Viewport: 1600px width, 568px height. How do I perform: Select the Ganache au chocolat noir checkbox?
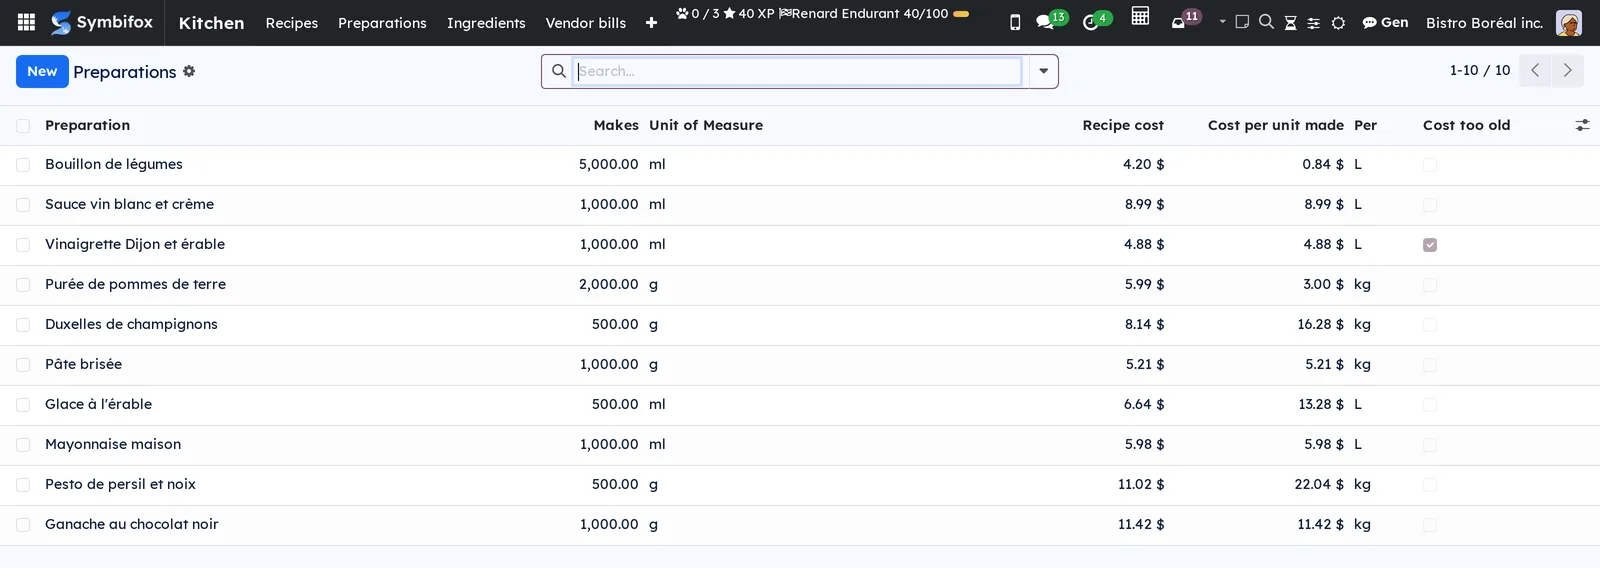coord(23,525)
